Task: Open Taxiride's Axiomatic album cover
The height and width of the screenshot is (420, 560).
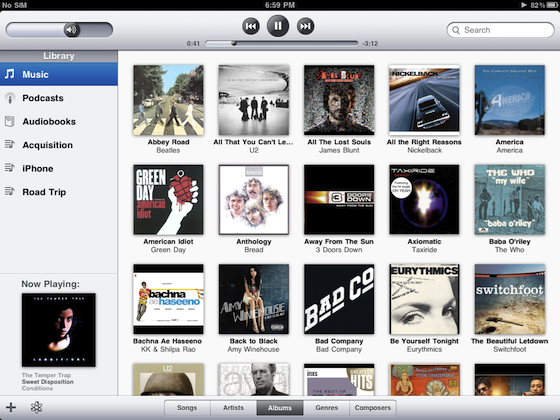Action: (x=424, y=200)
